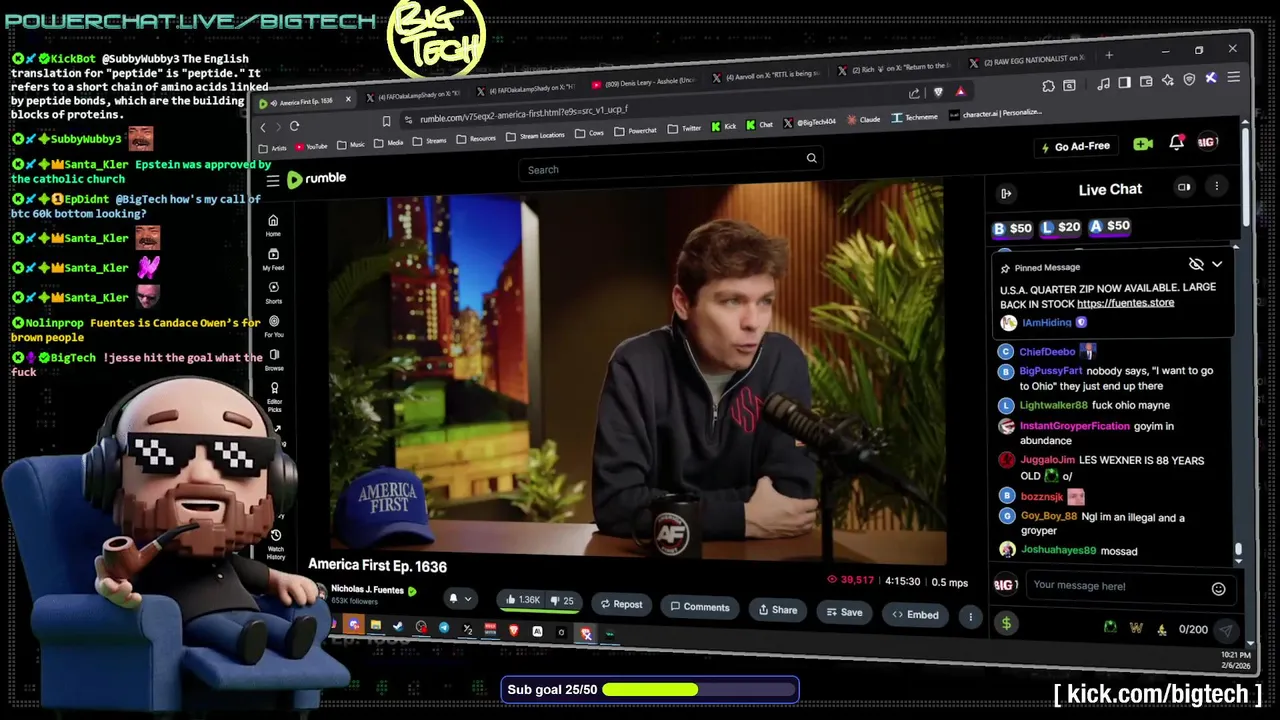Open the browser hamburger menu

pyautogui.click(x=1233, y=77)
